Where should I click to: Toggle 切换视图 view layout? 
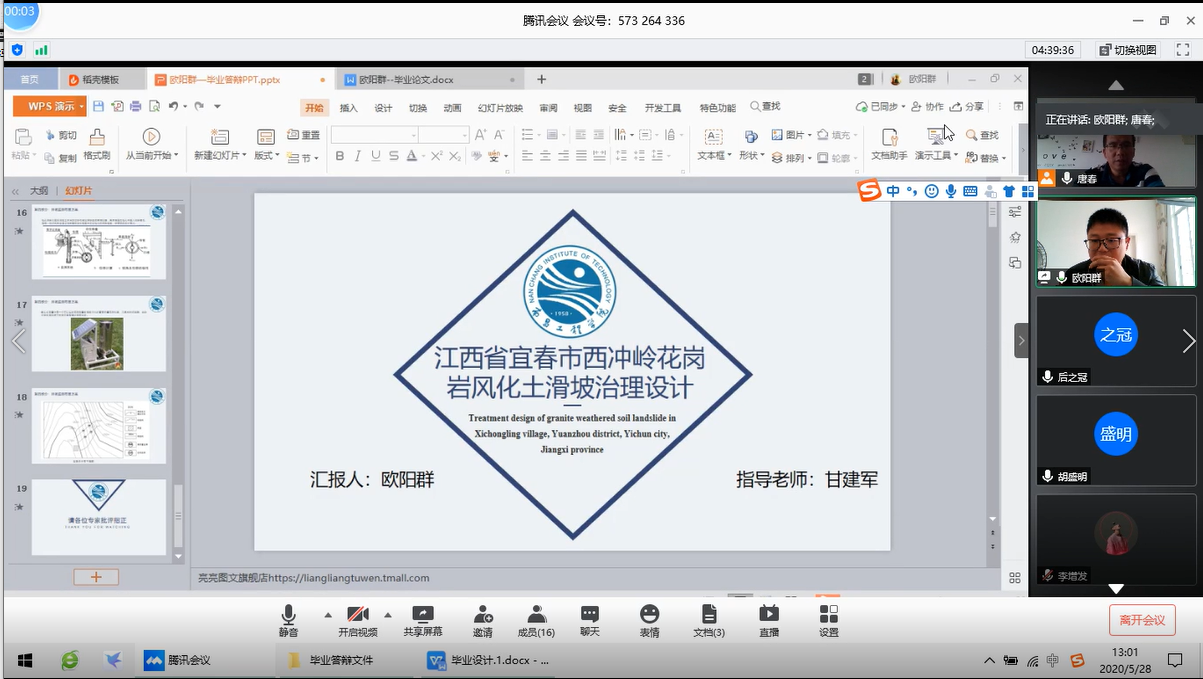(1128, 50)
